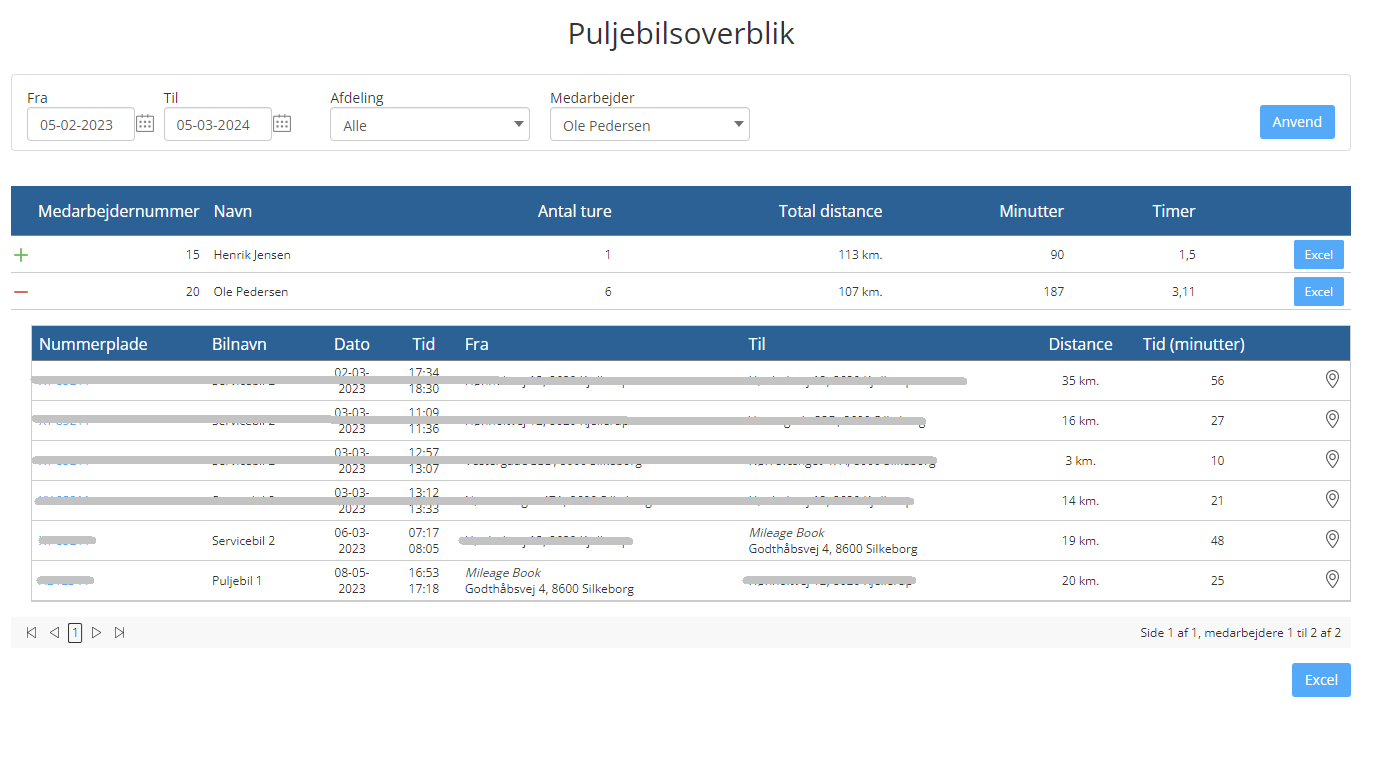The height and width of the screenshot is (758, 1373).
Task: Go to first page in pager
Action: point(31,632)
